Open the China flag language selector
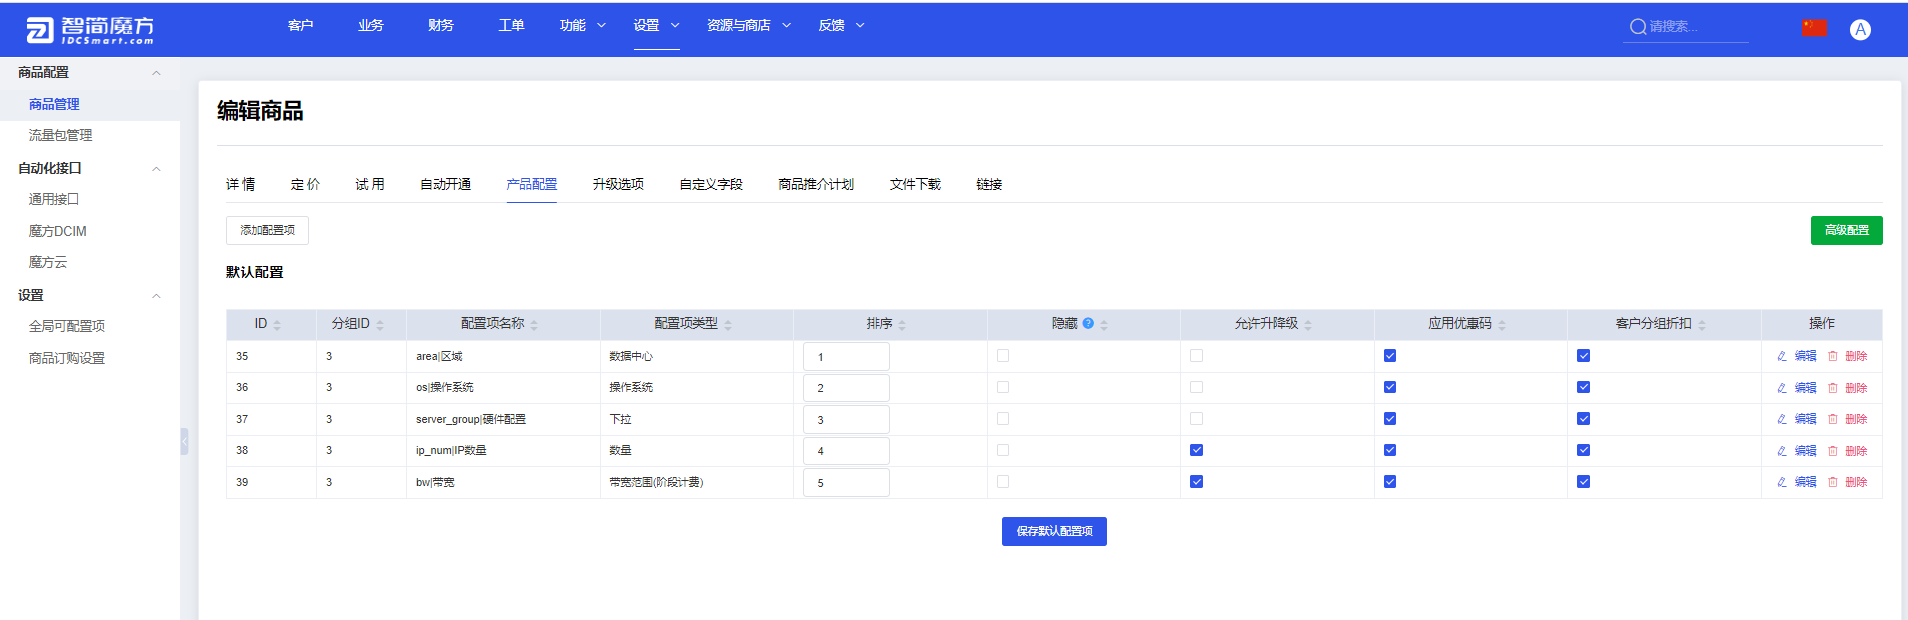 [x=1814, y=28]
